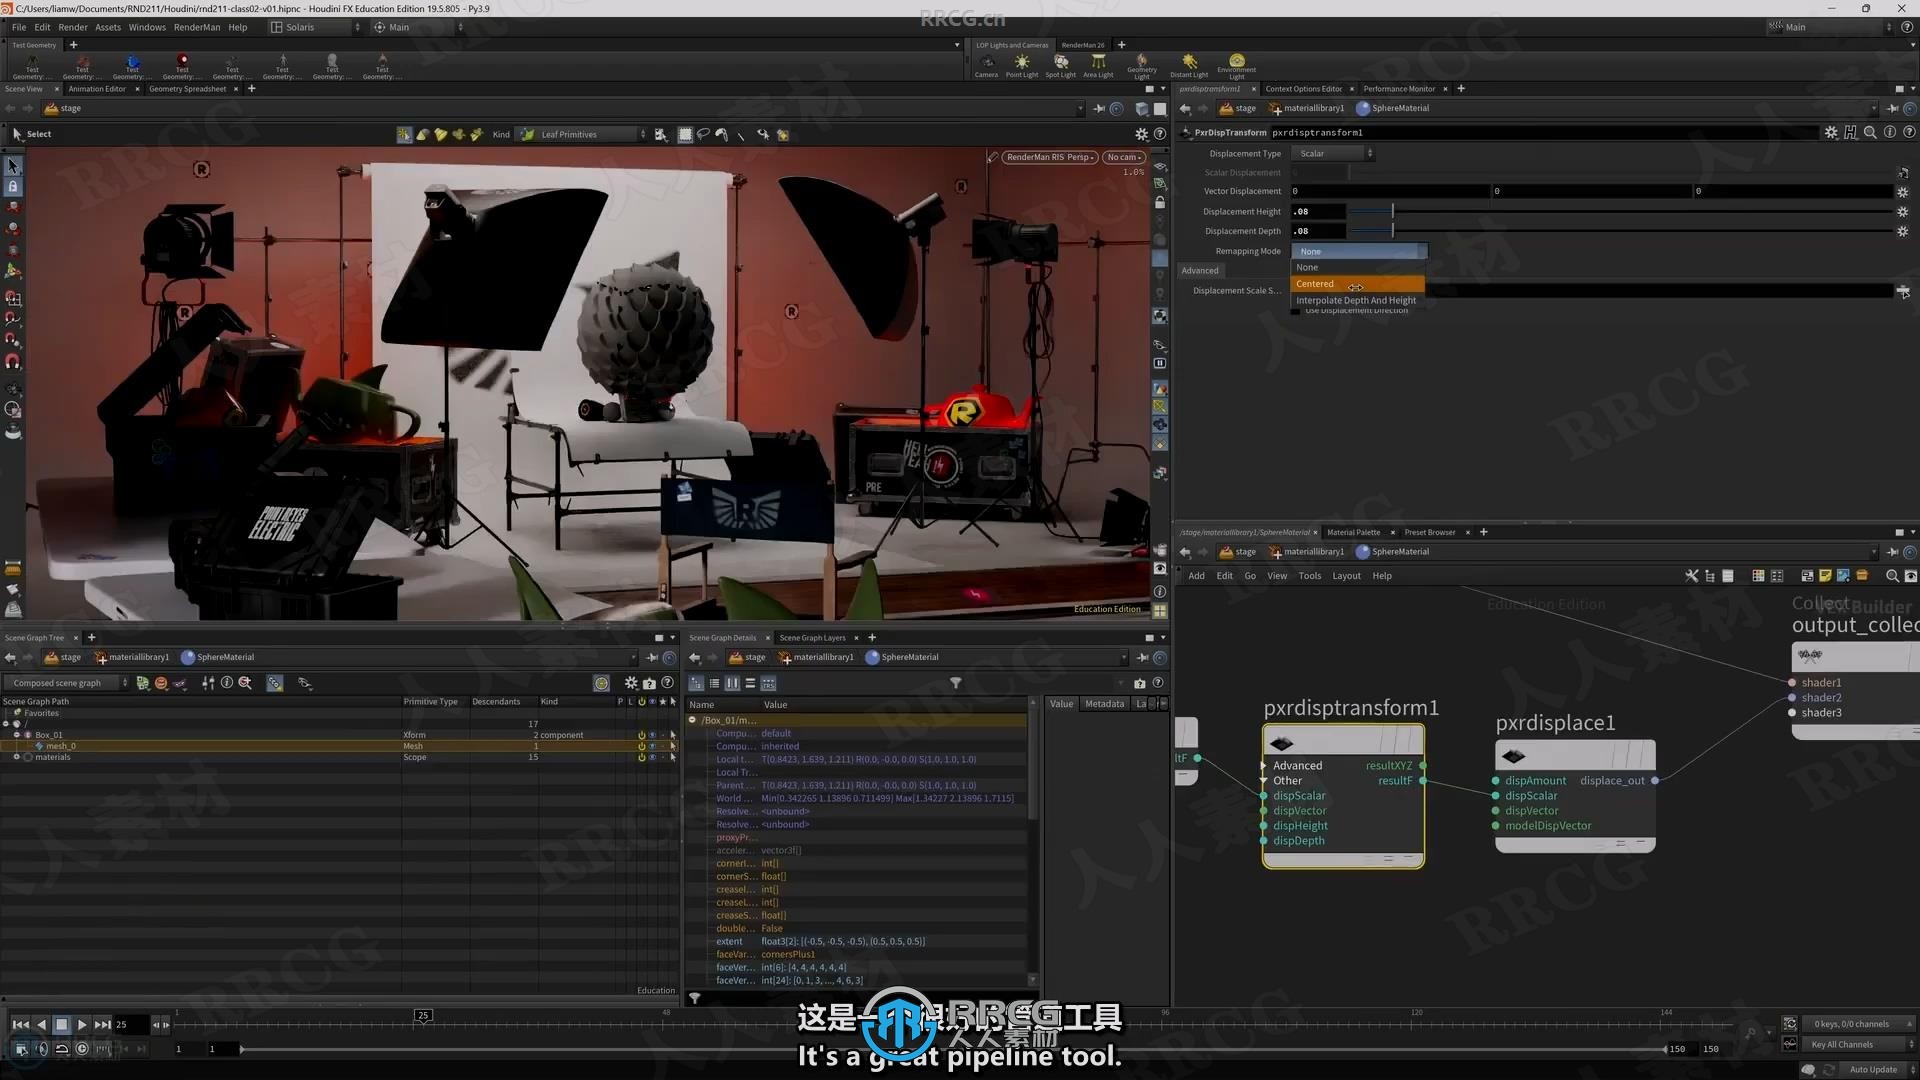Viewport: 1920px width, 1080px height.
Task: Open the Windows menu in menu bar
Action: [x=147, y=27]
